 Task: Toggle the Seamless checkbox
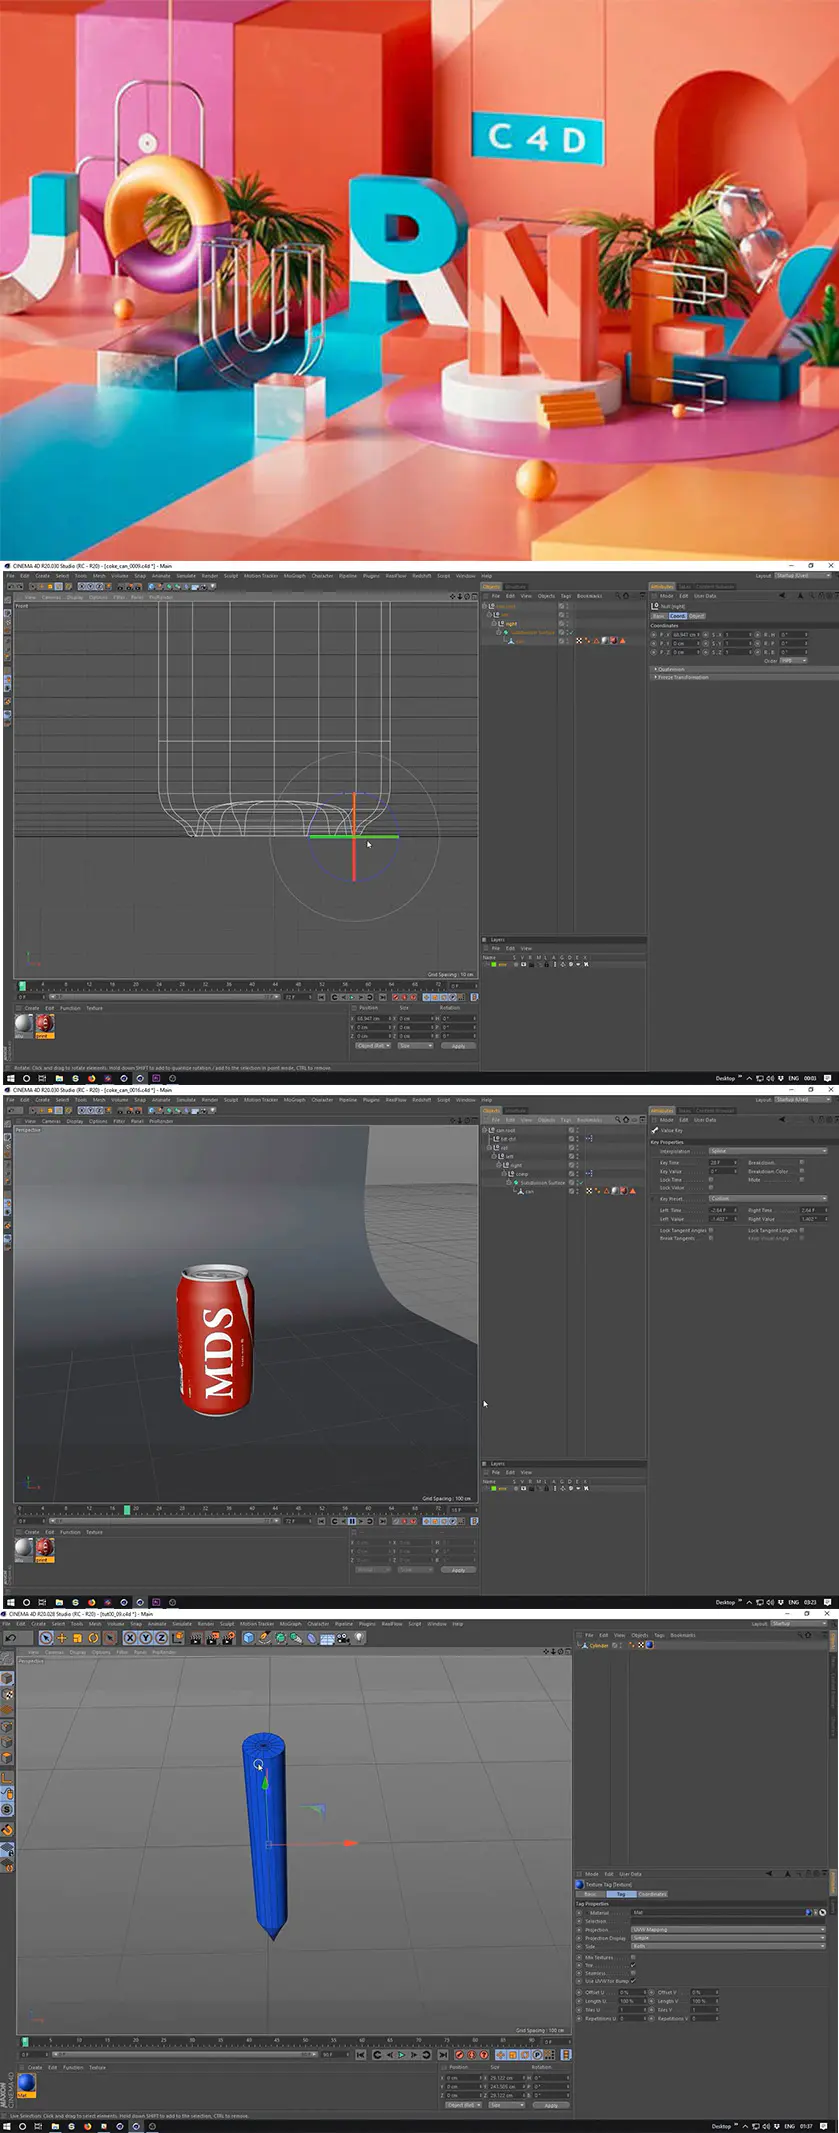coord(633,1973)
